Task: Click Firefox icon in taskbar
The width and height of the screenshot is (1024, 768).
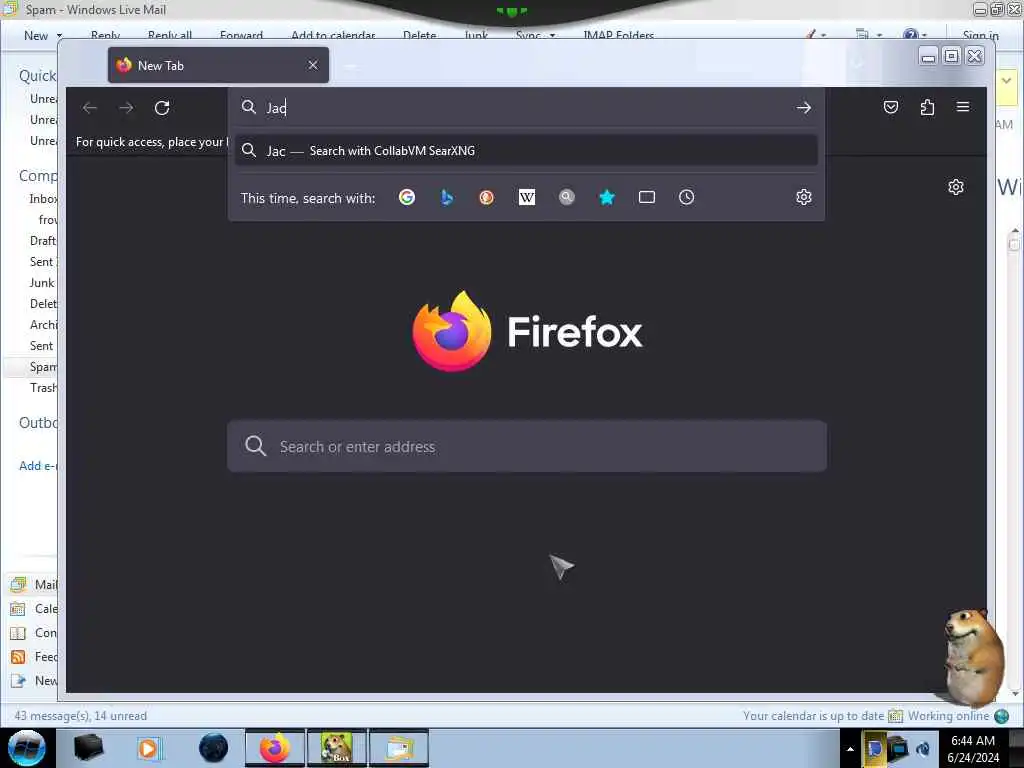Action: click(275, 748)
